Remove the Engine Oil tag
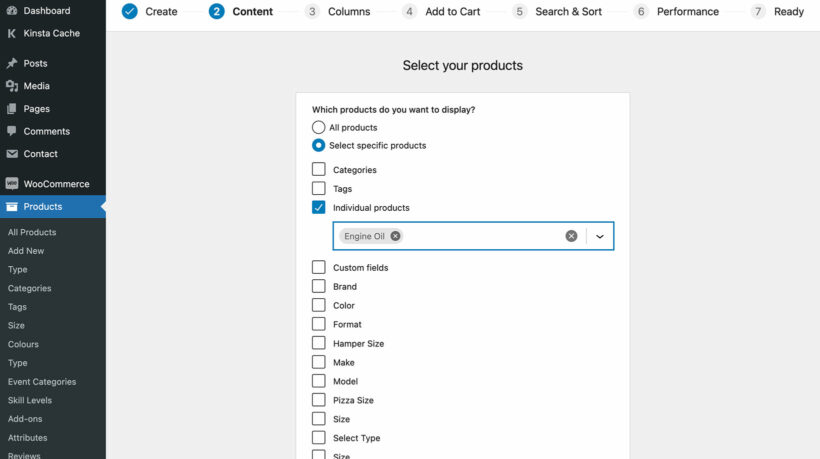The width and height of the screenshot is (820, 459). pos(395,236)
